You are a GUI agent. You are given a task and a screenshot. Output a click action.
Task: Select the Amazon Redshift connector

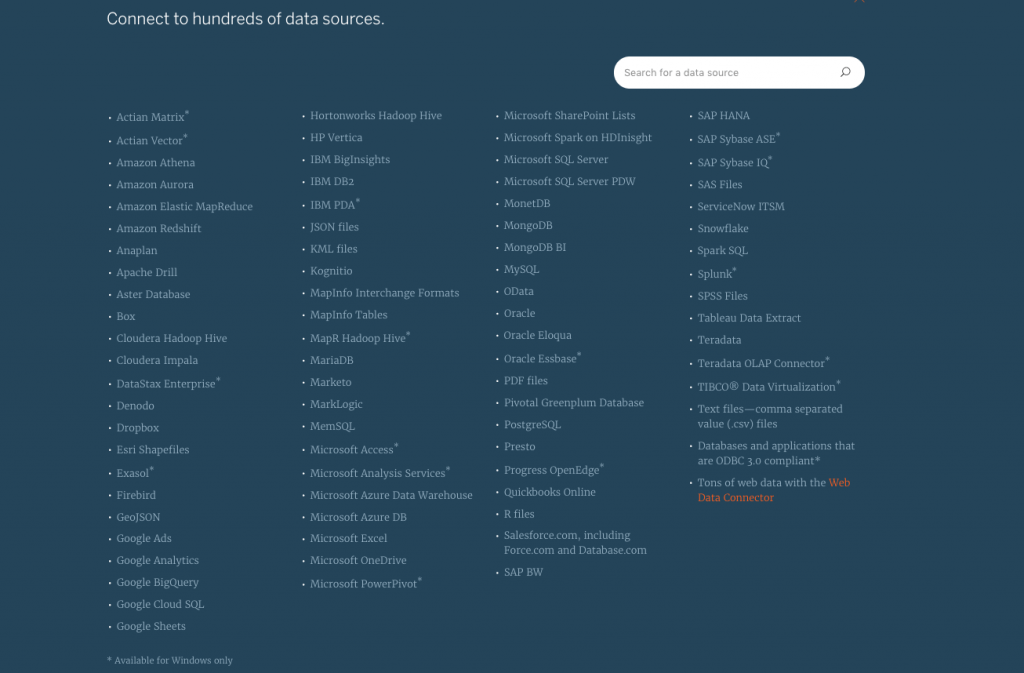pos(158,228)
